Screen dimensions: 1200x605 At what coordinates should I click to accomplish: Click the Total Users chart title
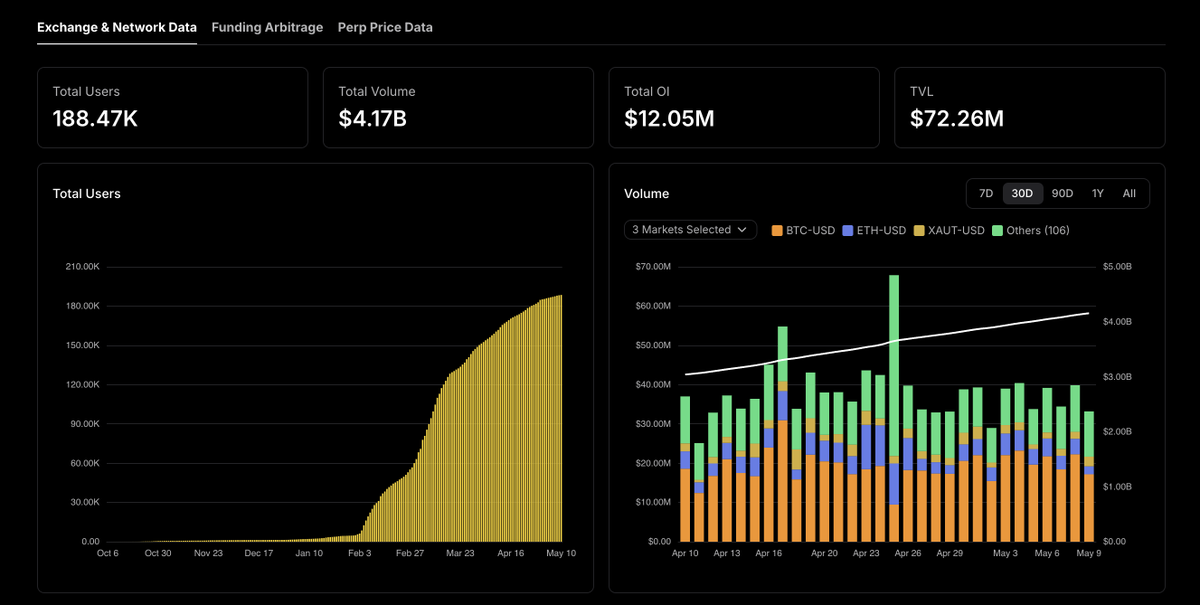pyautogui.click(x=87, y=194)
